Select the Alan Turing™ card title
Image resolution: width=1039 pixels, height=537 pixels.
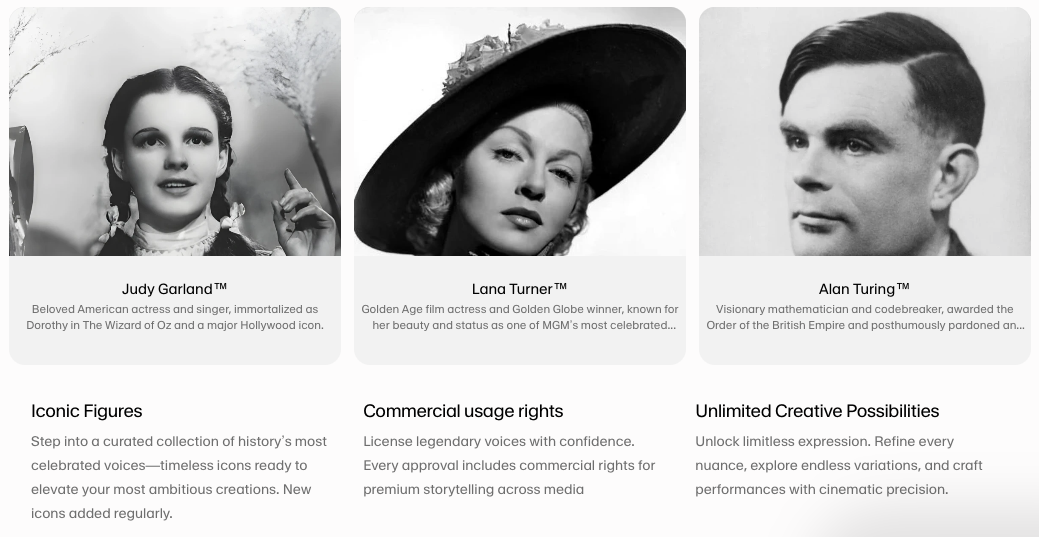[864, 289]
